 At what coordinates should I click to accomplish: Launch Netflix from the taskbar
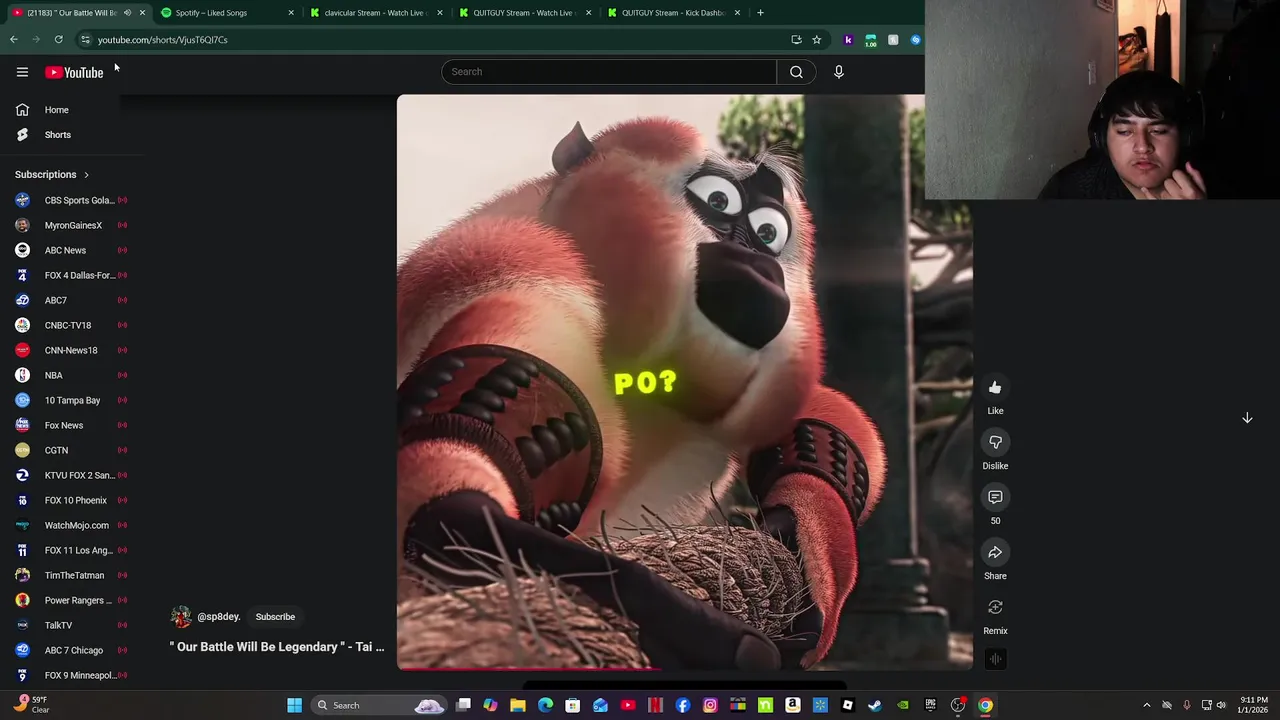click(x=655, y=705)
